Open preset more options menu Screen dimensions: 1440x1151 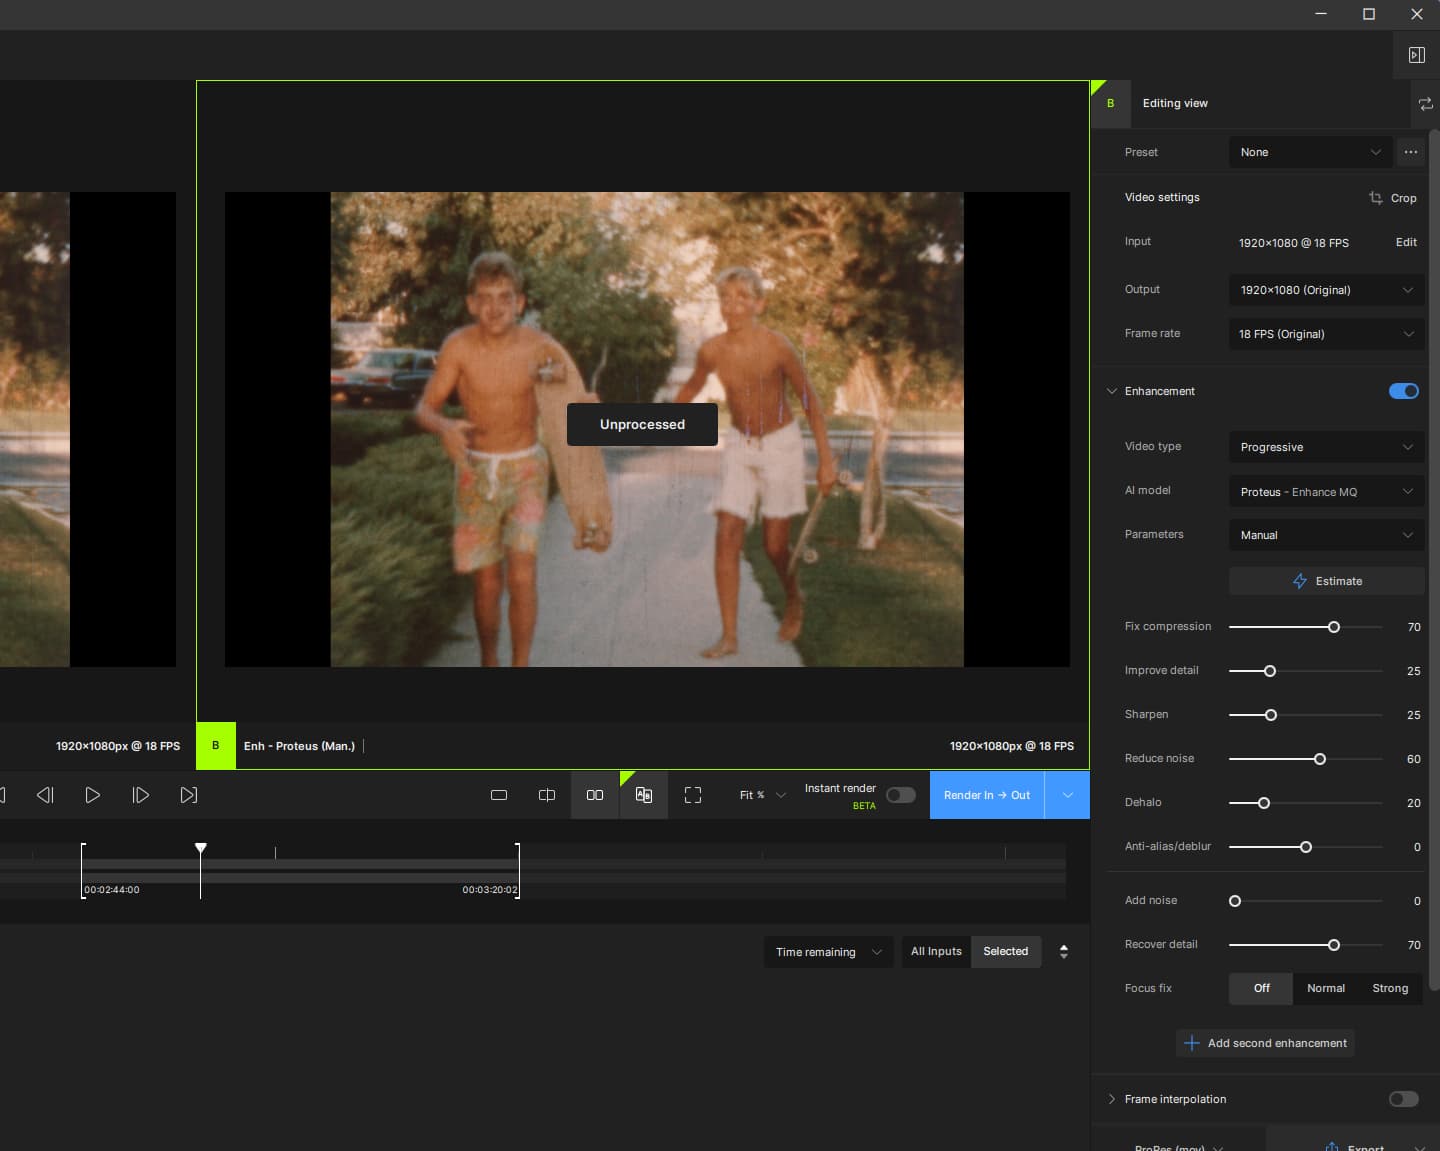[x=1410, y=152]
